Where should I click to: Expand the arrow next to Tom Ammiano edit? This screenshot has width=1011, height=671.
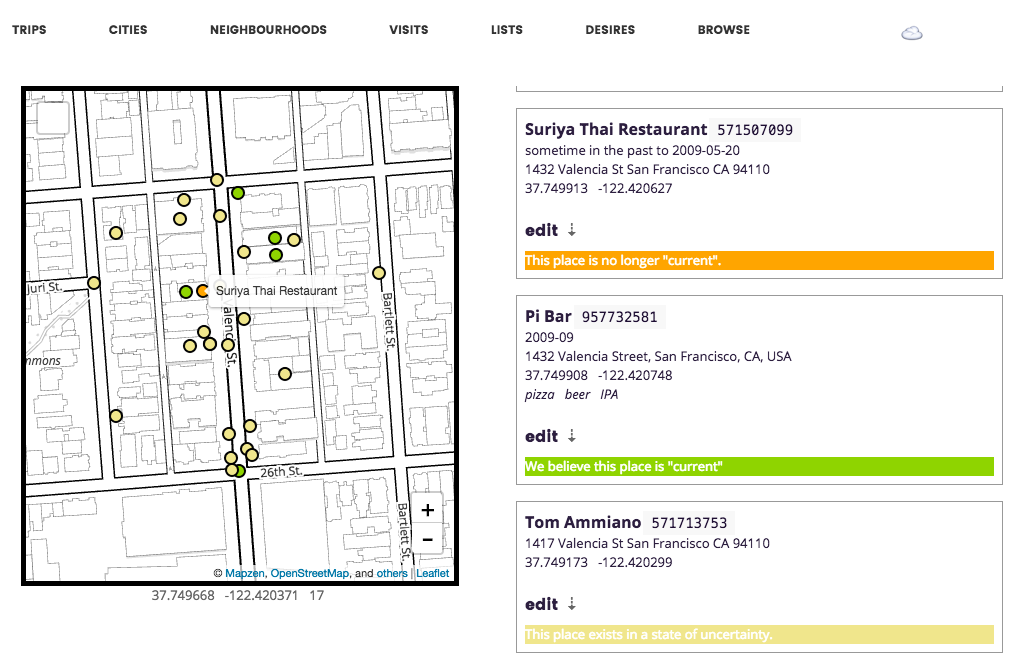pyautogui.click(x=572, y=604)
